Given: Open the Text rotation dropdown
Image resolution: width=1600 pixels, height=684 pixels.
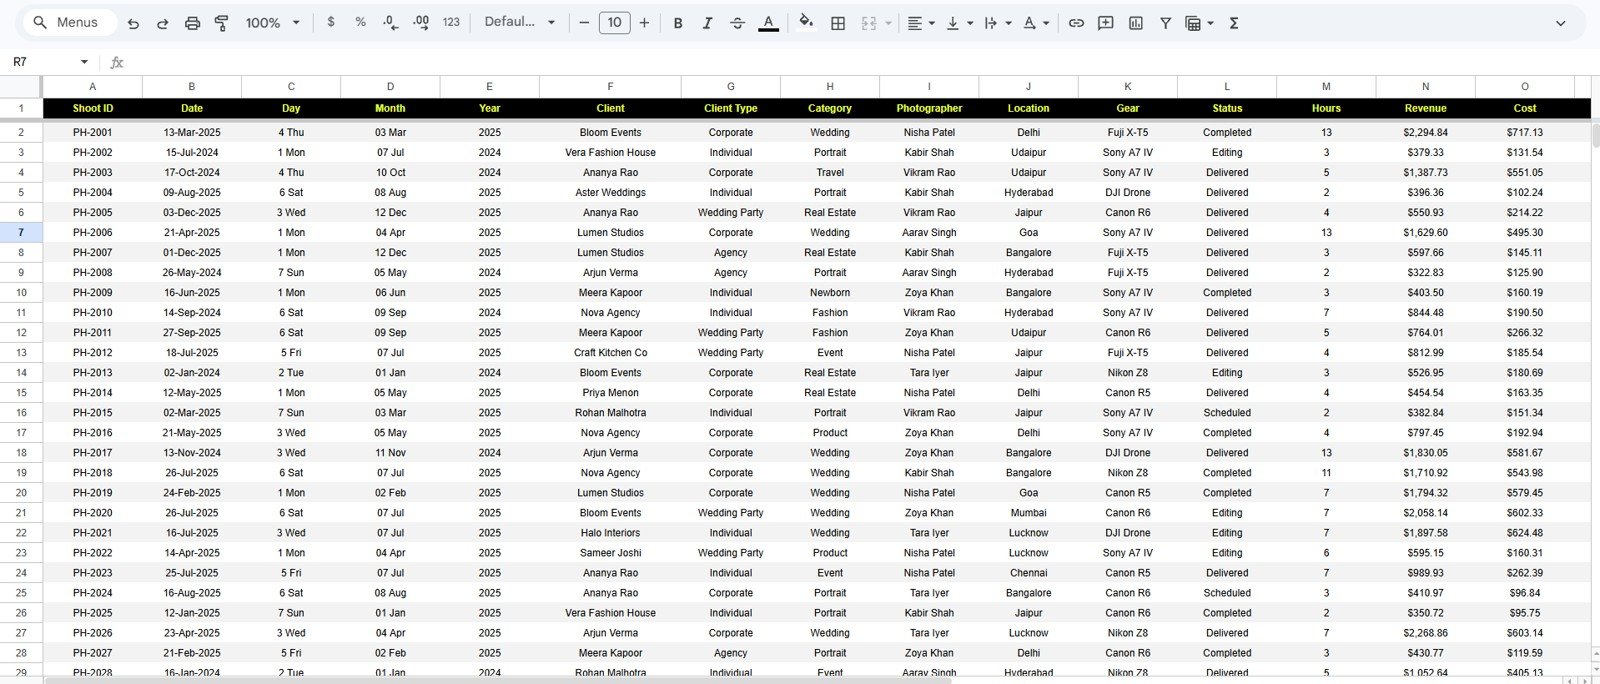Looking at the screenshot, I should [x=1035, y=23].
